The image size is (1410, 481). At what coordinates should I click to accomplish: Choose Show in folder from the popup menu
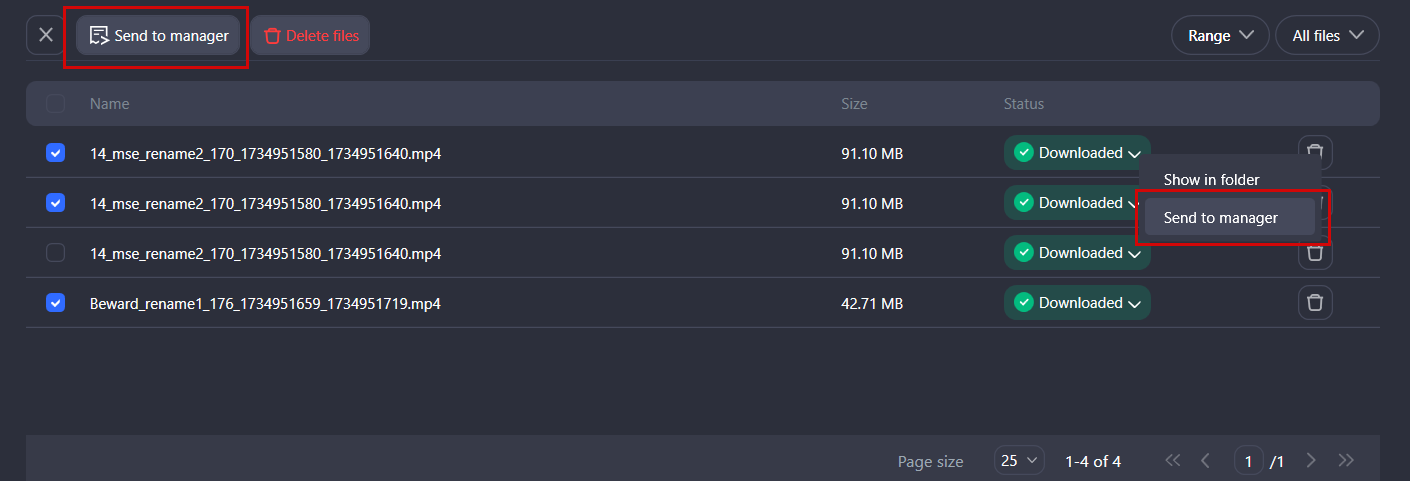tap(1211, 180)
